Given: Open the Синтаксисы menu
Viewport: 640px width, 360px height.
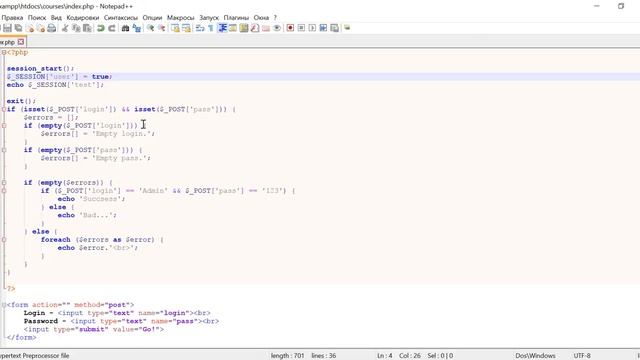Looking at the screenshot, I should click(x=121, y=18).
